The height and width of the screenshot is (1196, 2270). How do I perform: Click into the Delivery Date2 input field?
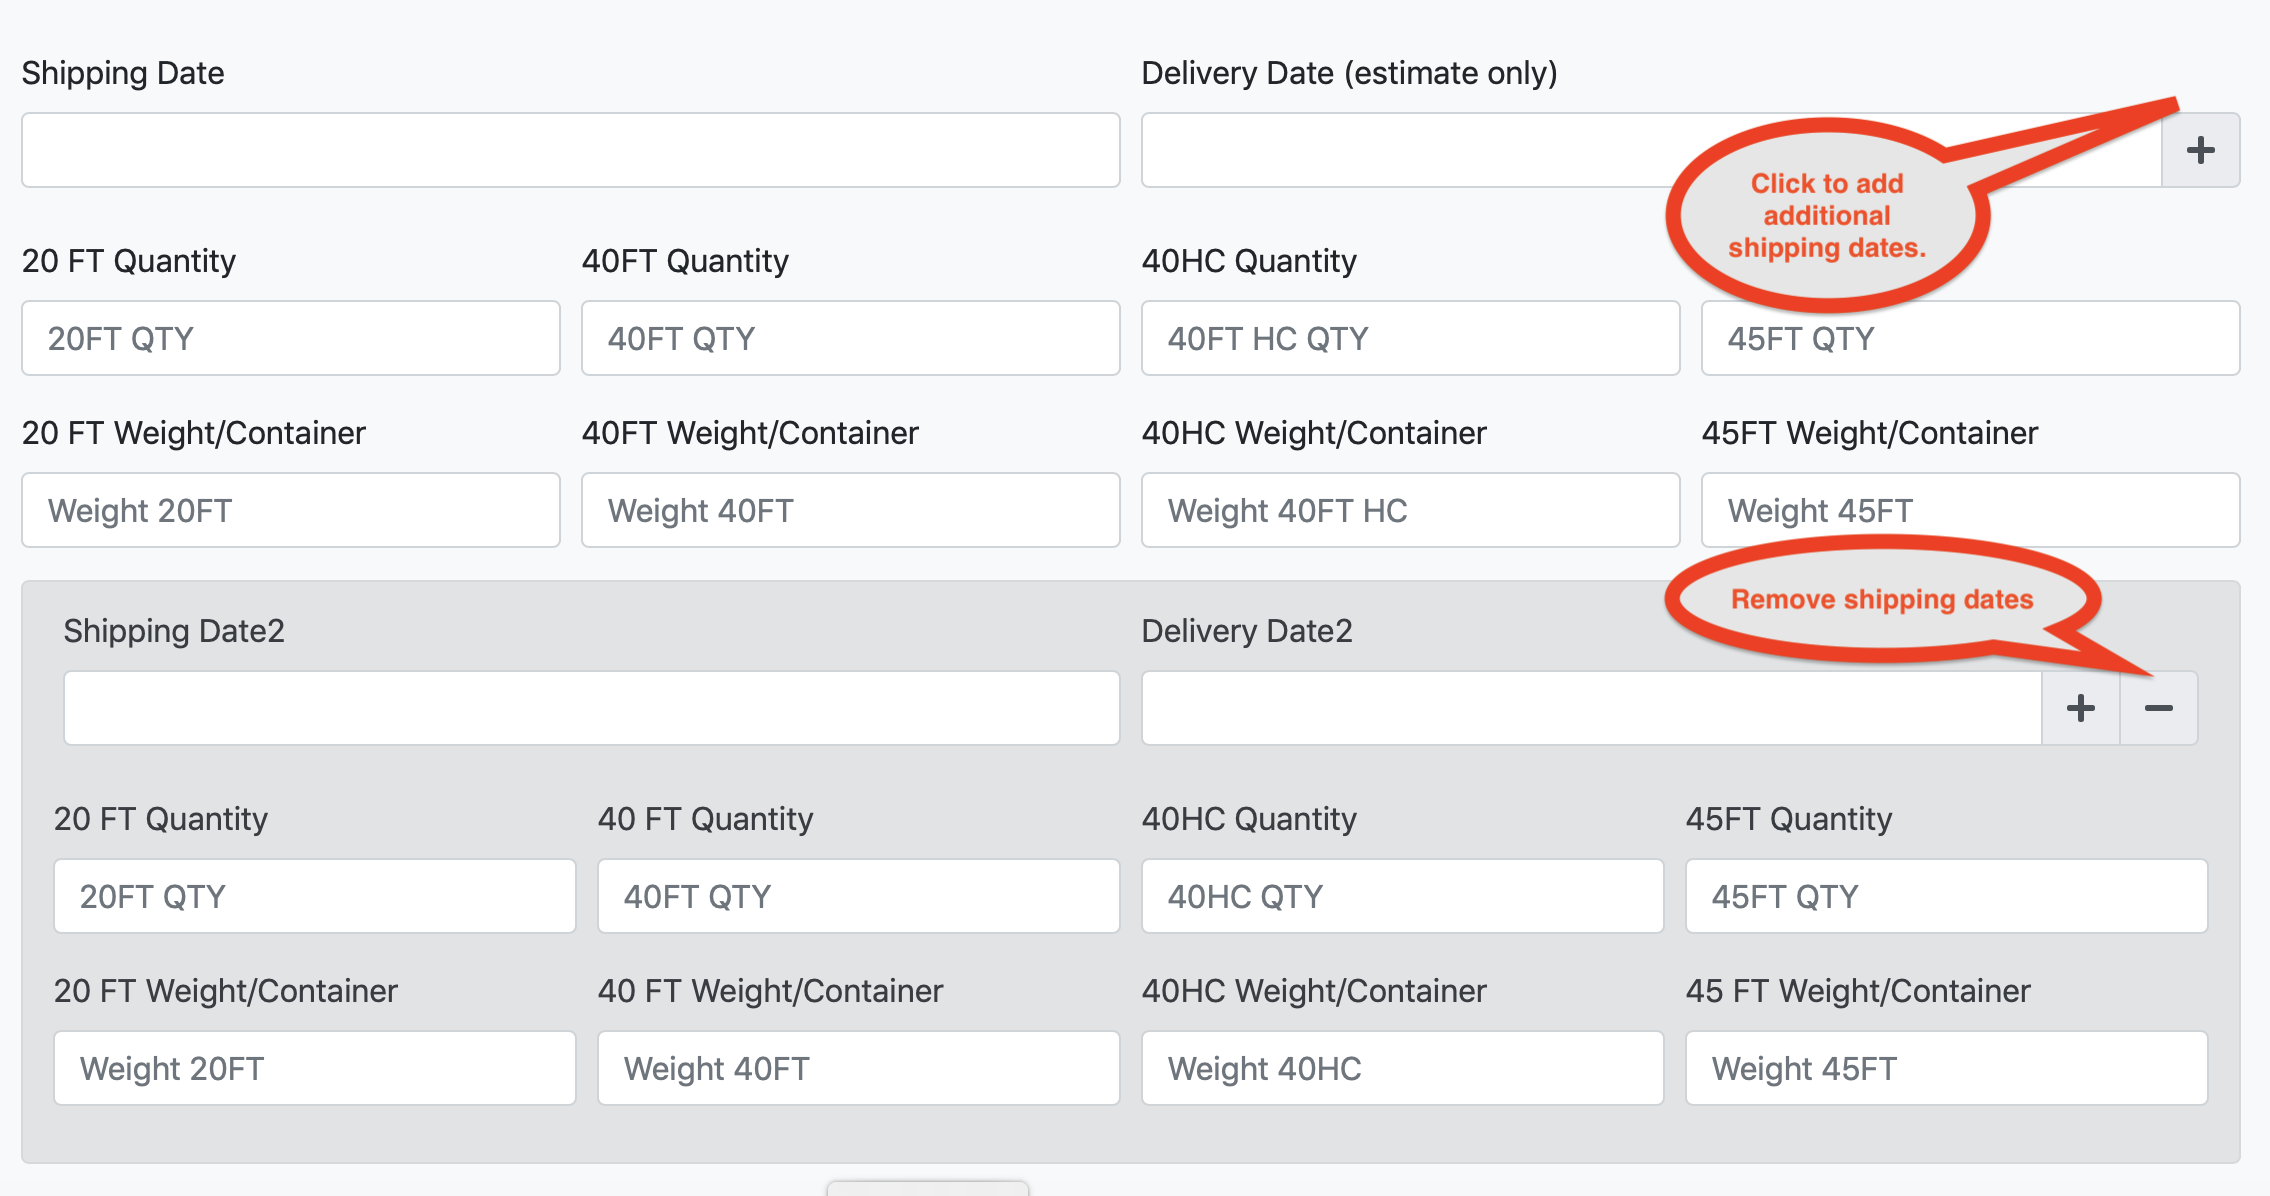click(x=1590, y=708)
